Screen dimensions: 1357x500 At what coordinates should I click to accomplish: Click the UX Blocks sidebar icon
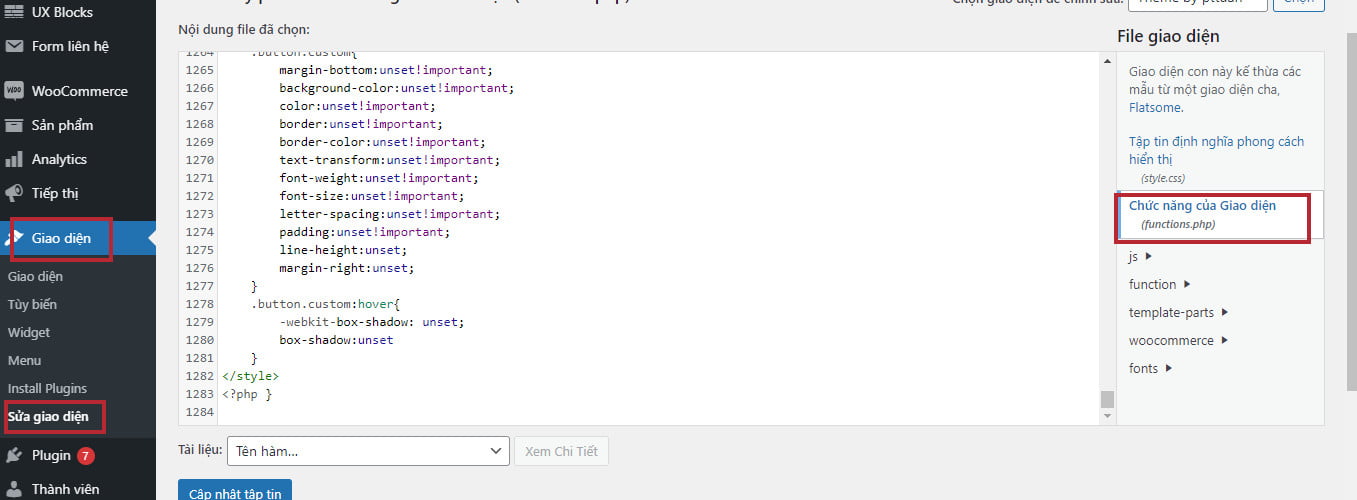point(14,12)
